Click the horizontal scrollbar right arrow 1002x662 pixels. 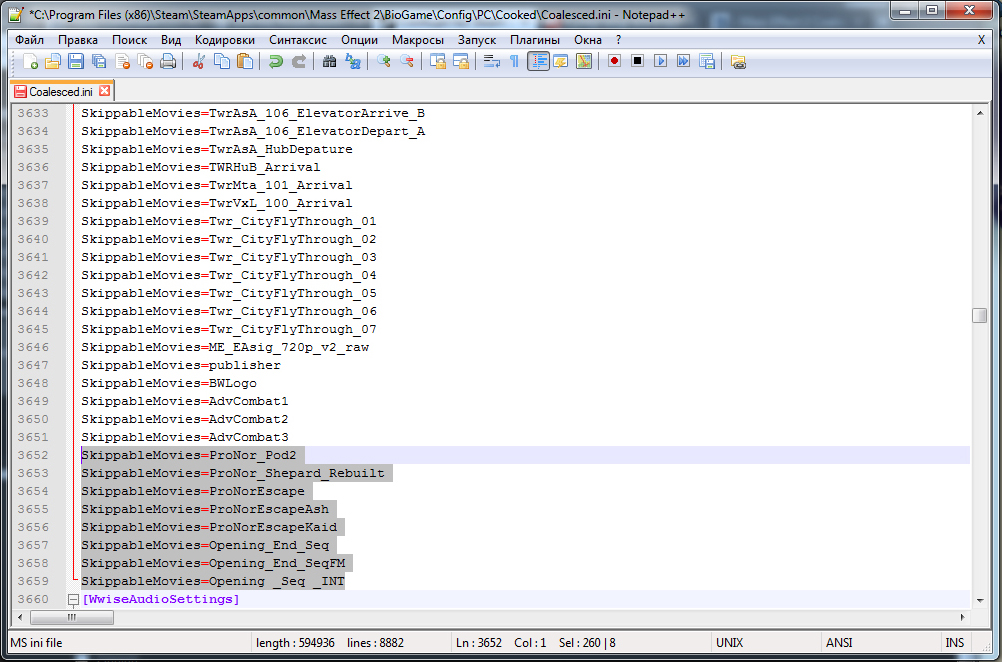[x=962, y=617]
